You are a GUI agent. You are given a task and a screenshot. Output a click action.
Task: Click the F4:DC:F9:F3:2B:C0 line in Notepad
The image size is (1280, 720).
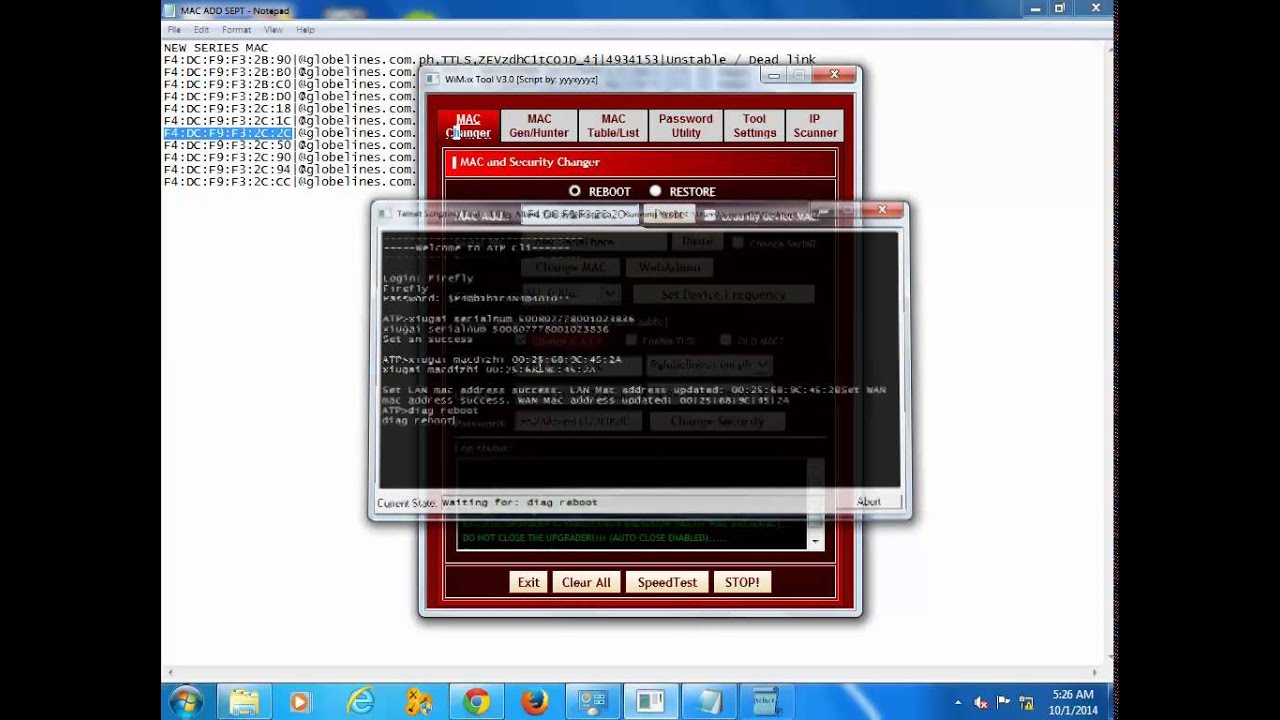tap(289, 84)
